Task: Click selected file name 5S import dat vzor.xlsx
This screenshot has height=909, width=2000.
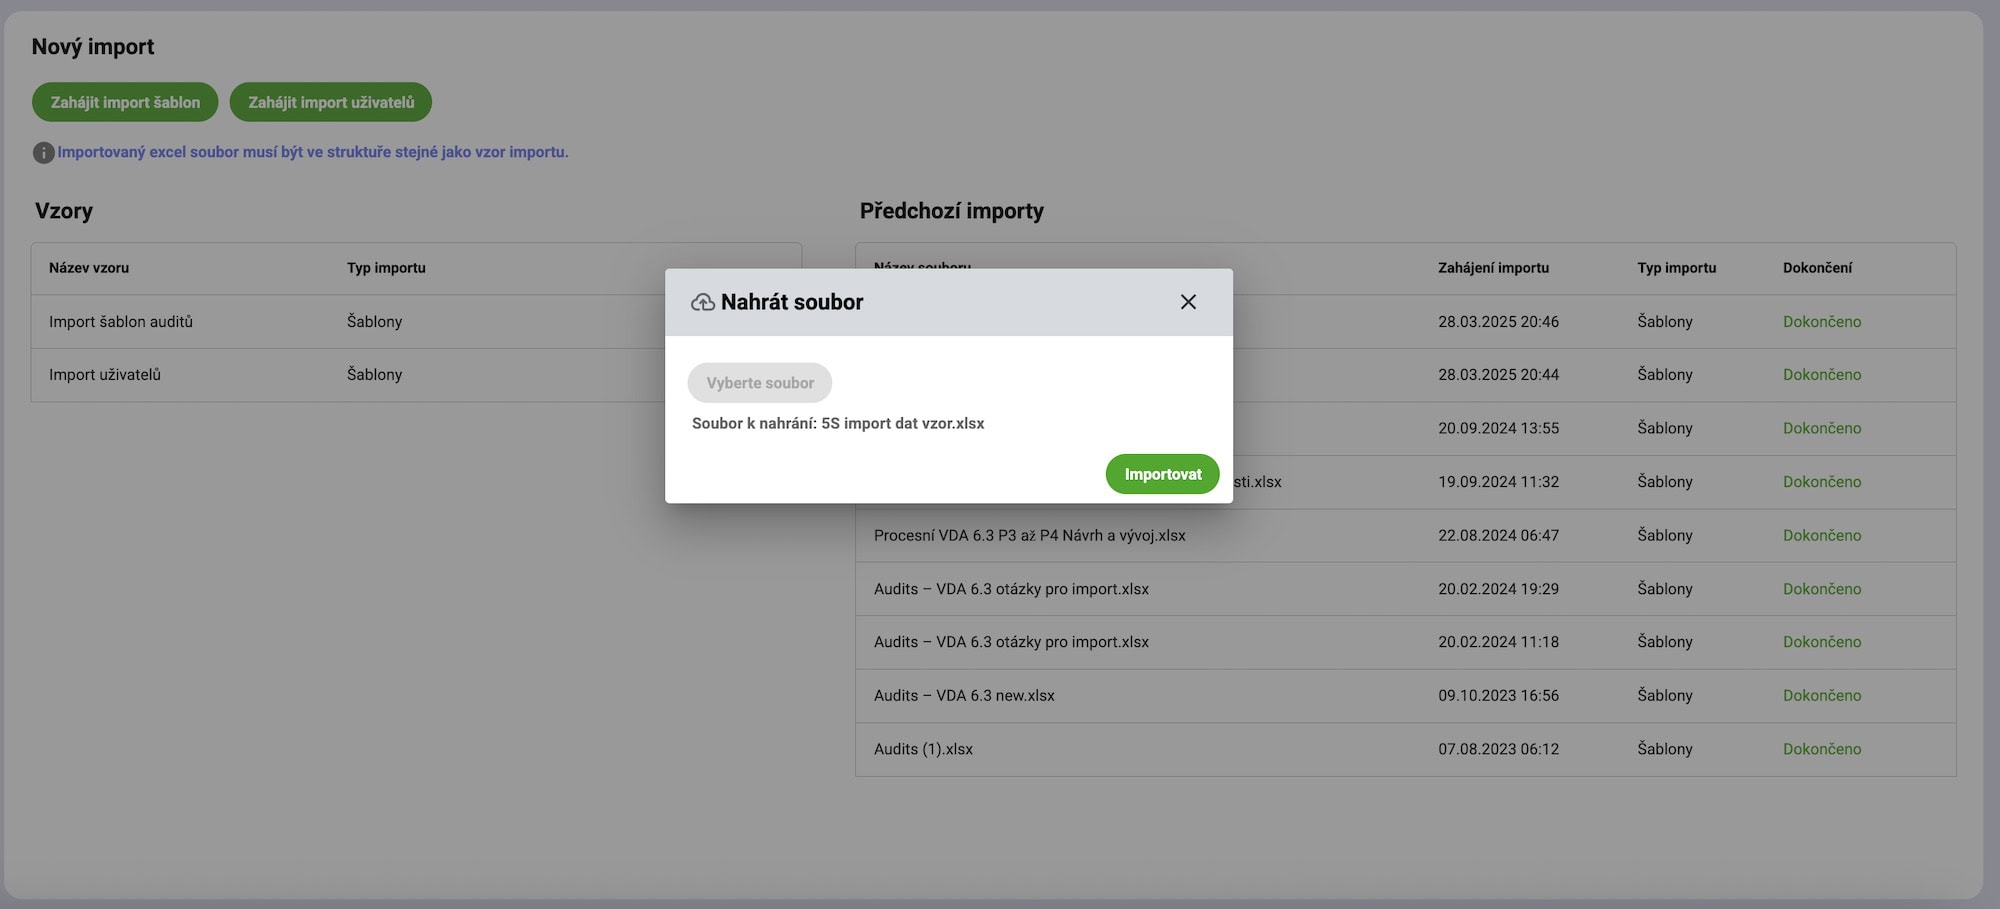Action: [902, 424]
